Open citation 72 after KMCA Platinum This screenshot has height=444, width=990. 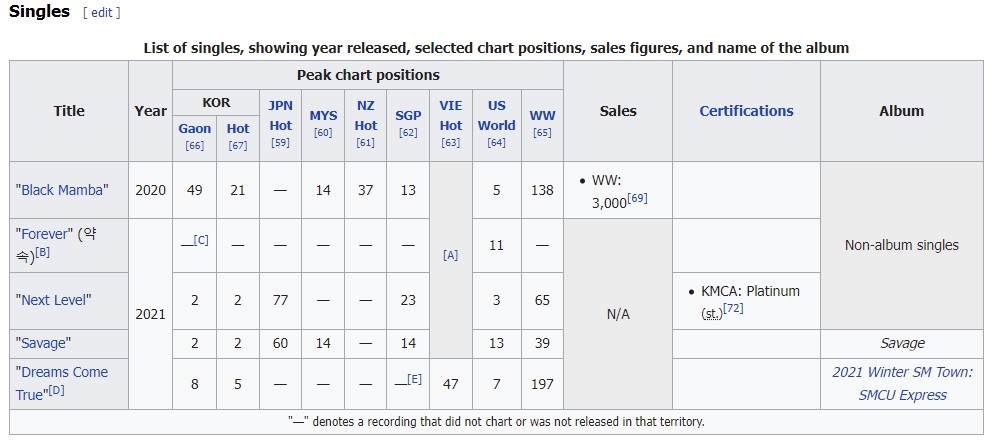733,308
